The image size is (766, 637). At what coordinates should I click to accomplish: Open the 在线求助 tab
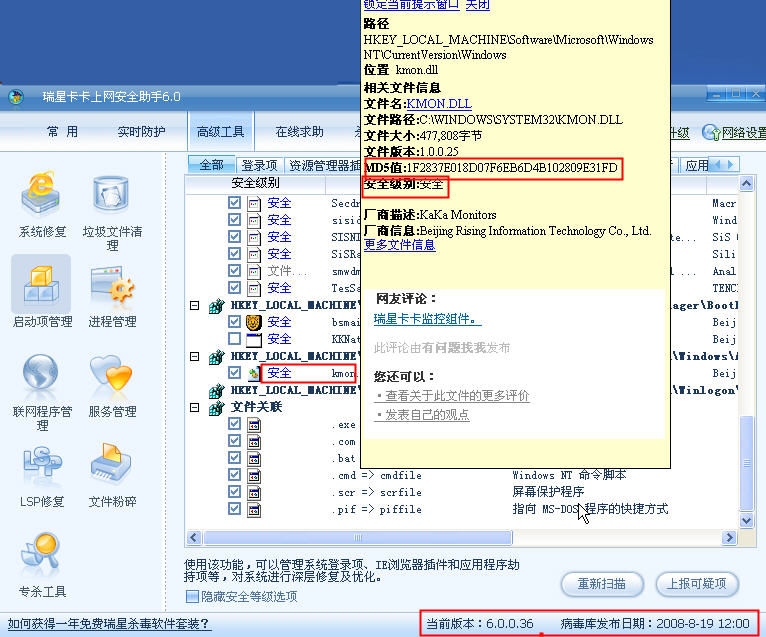(x=299, y=132)
